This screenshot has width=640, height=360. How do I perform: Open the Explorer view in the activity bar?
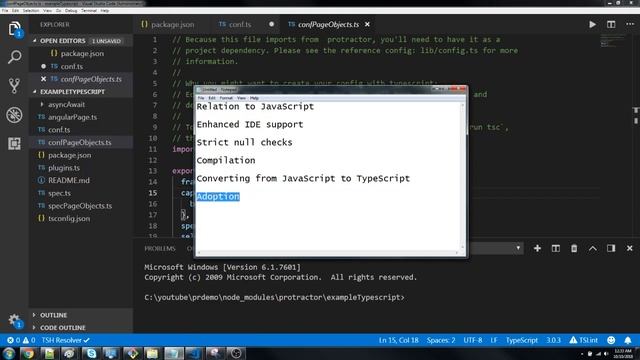click(x=14, y=29)
